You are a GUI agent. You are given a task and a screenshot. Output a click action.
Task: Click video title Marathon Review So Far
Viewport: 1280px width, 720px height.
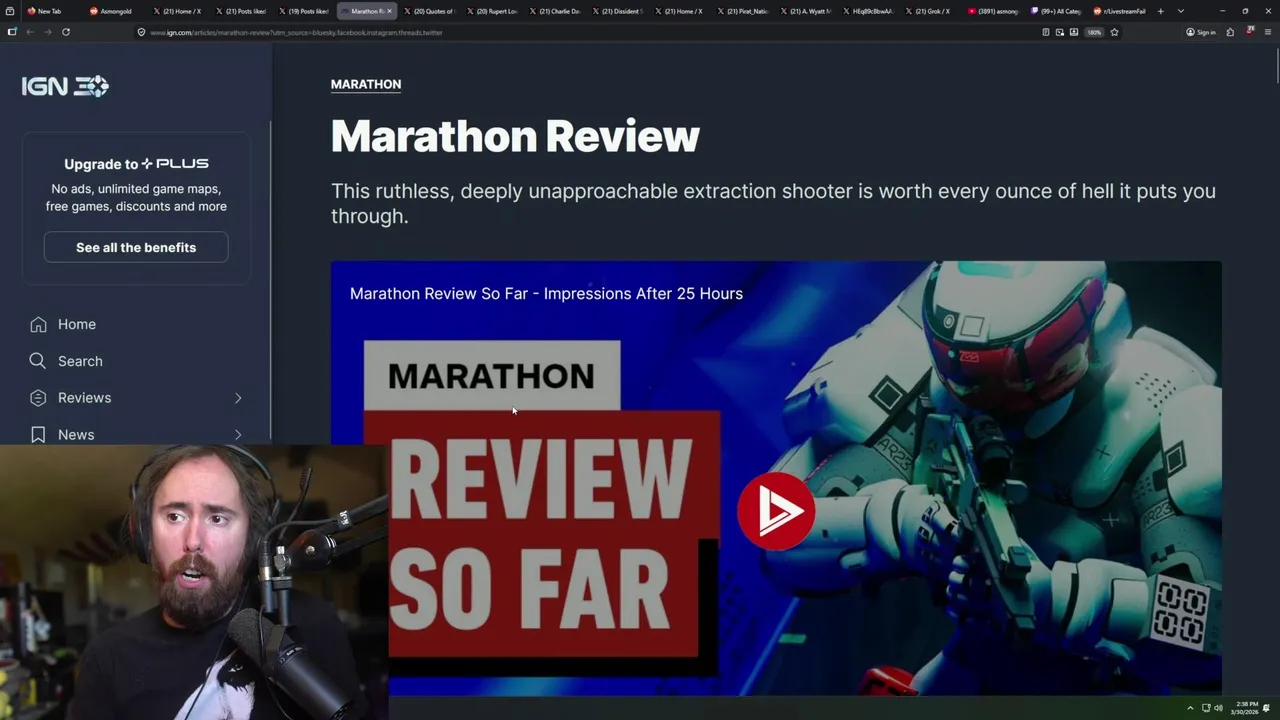(x=546, y=293)
